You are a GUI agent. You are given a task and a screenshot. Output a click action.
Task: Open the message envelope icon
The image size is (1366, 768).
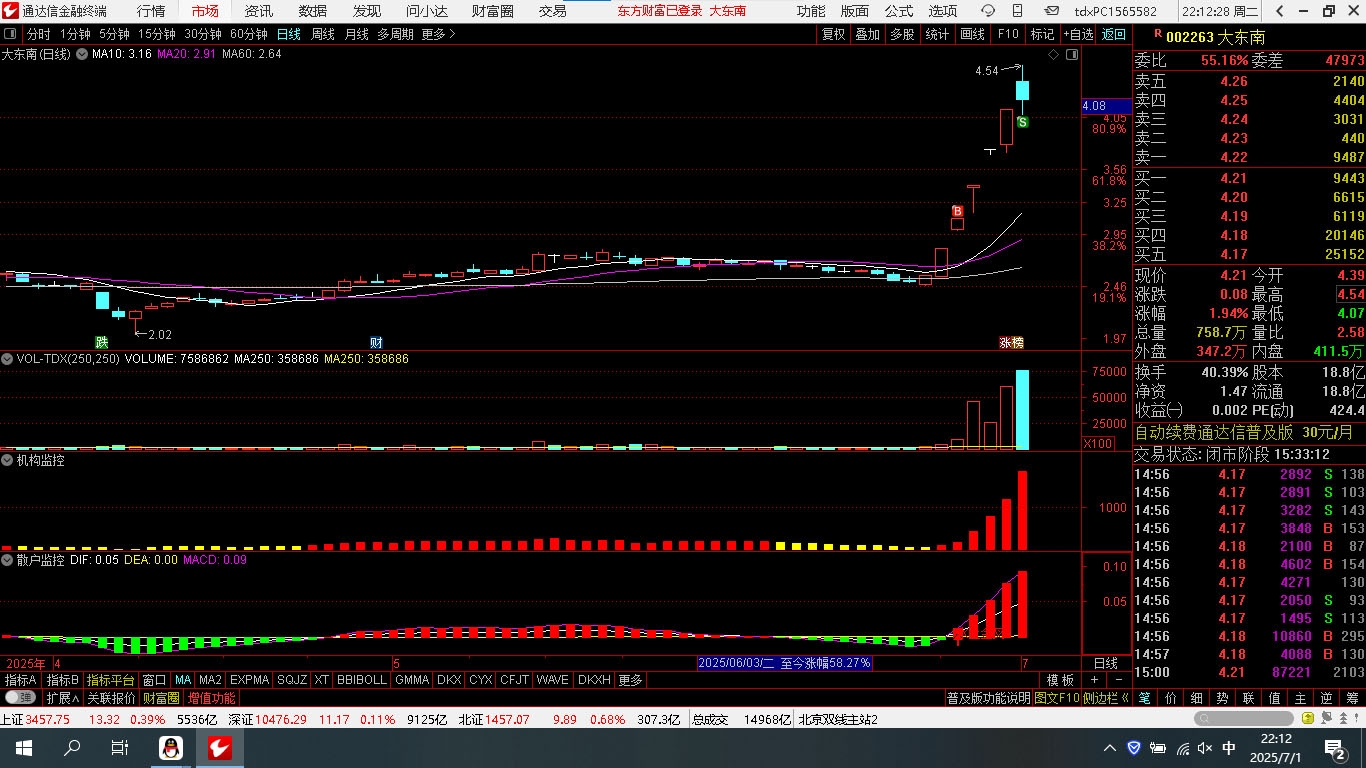point(1051,11)
